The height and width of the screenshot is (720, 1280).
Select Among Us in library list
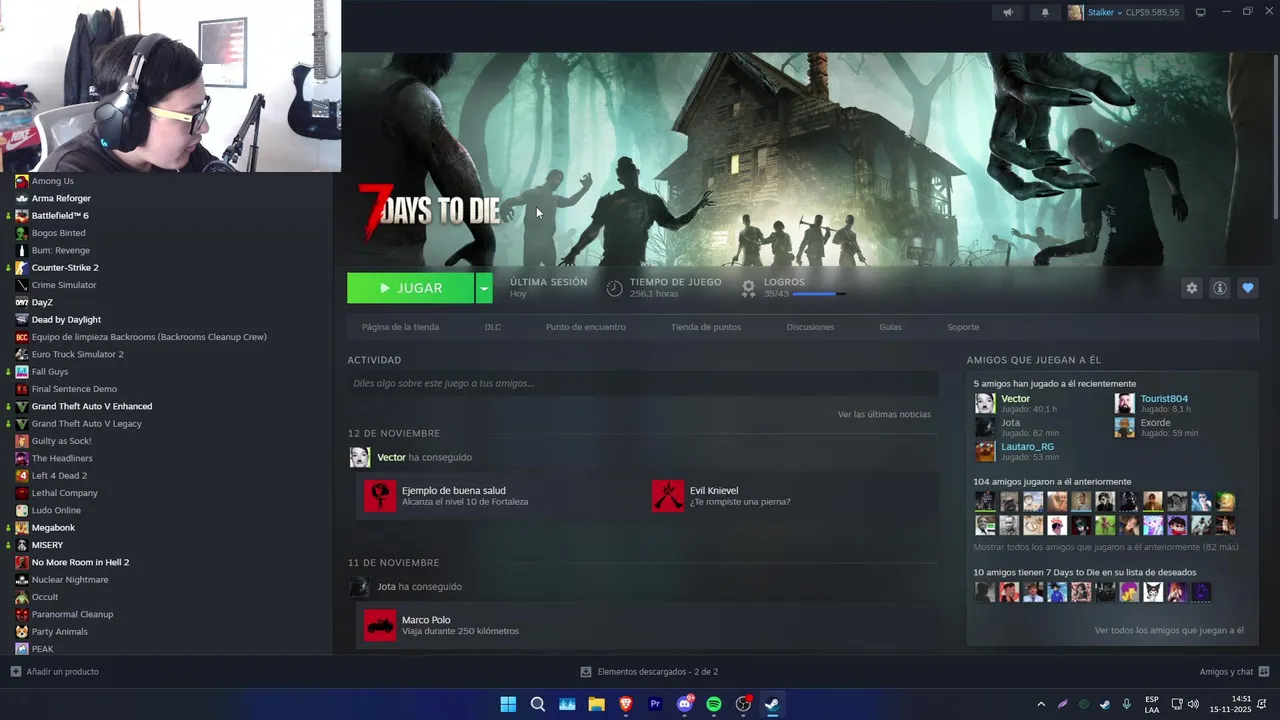pos(52,181)
